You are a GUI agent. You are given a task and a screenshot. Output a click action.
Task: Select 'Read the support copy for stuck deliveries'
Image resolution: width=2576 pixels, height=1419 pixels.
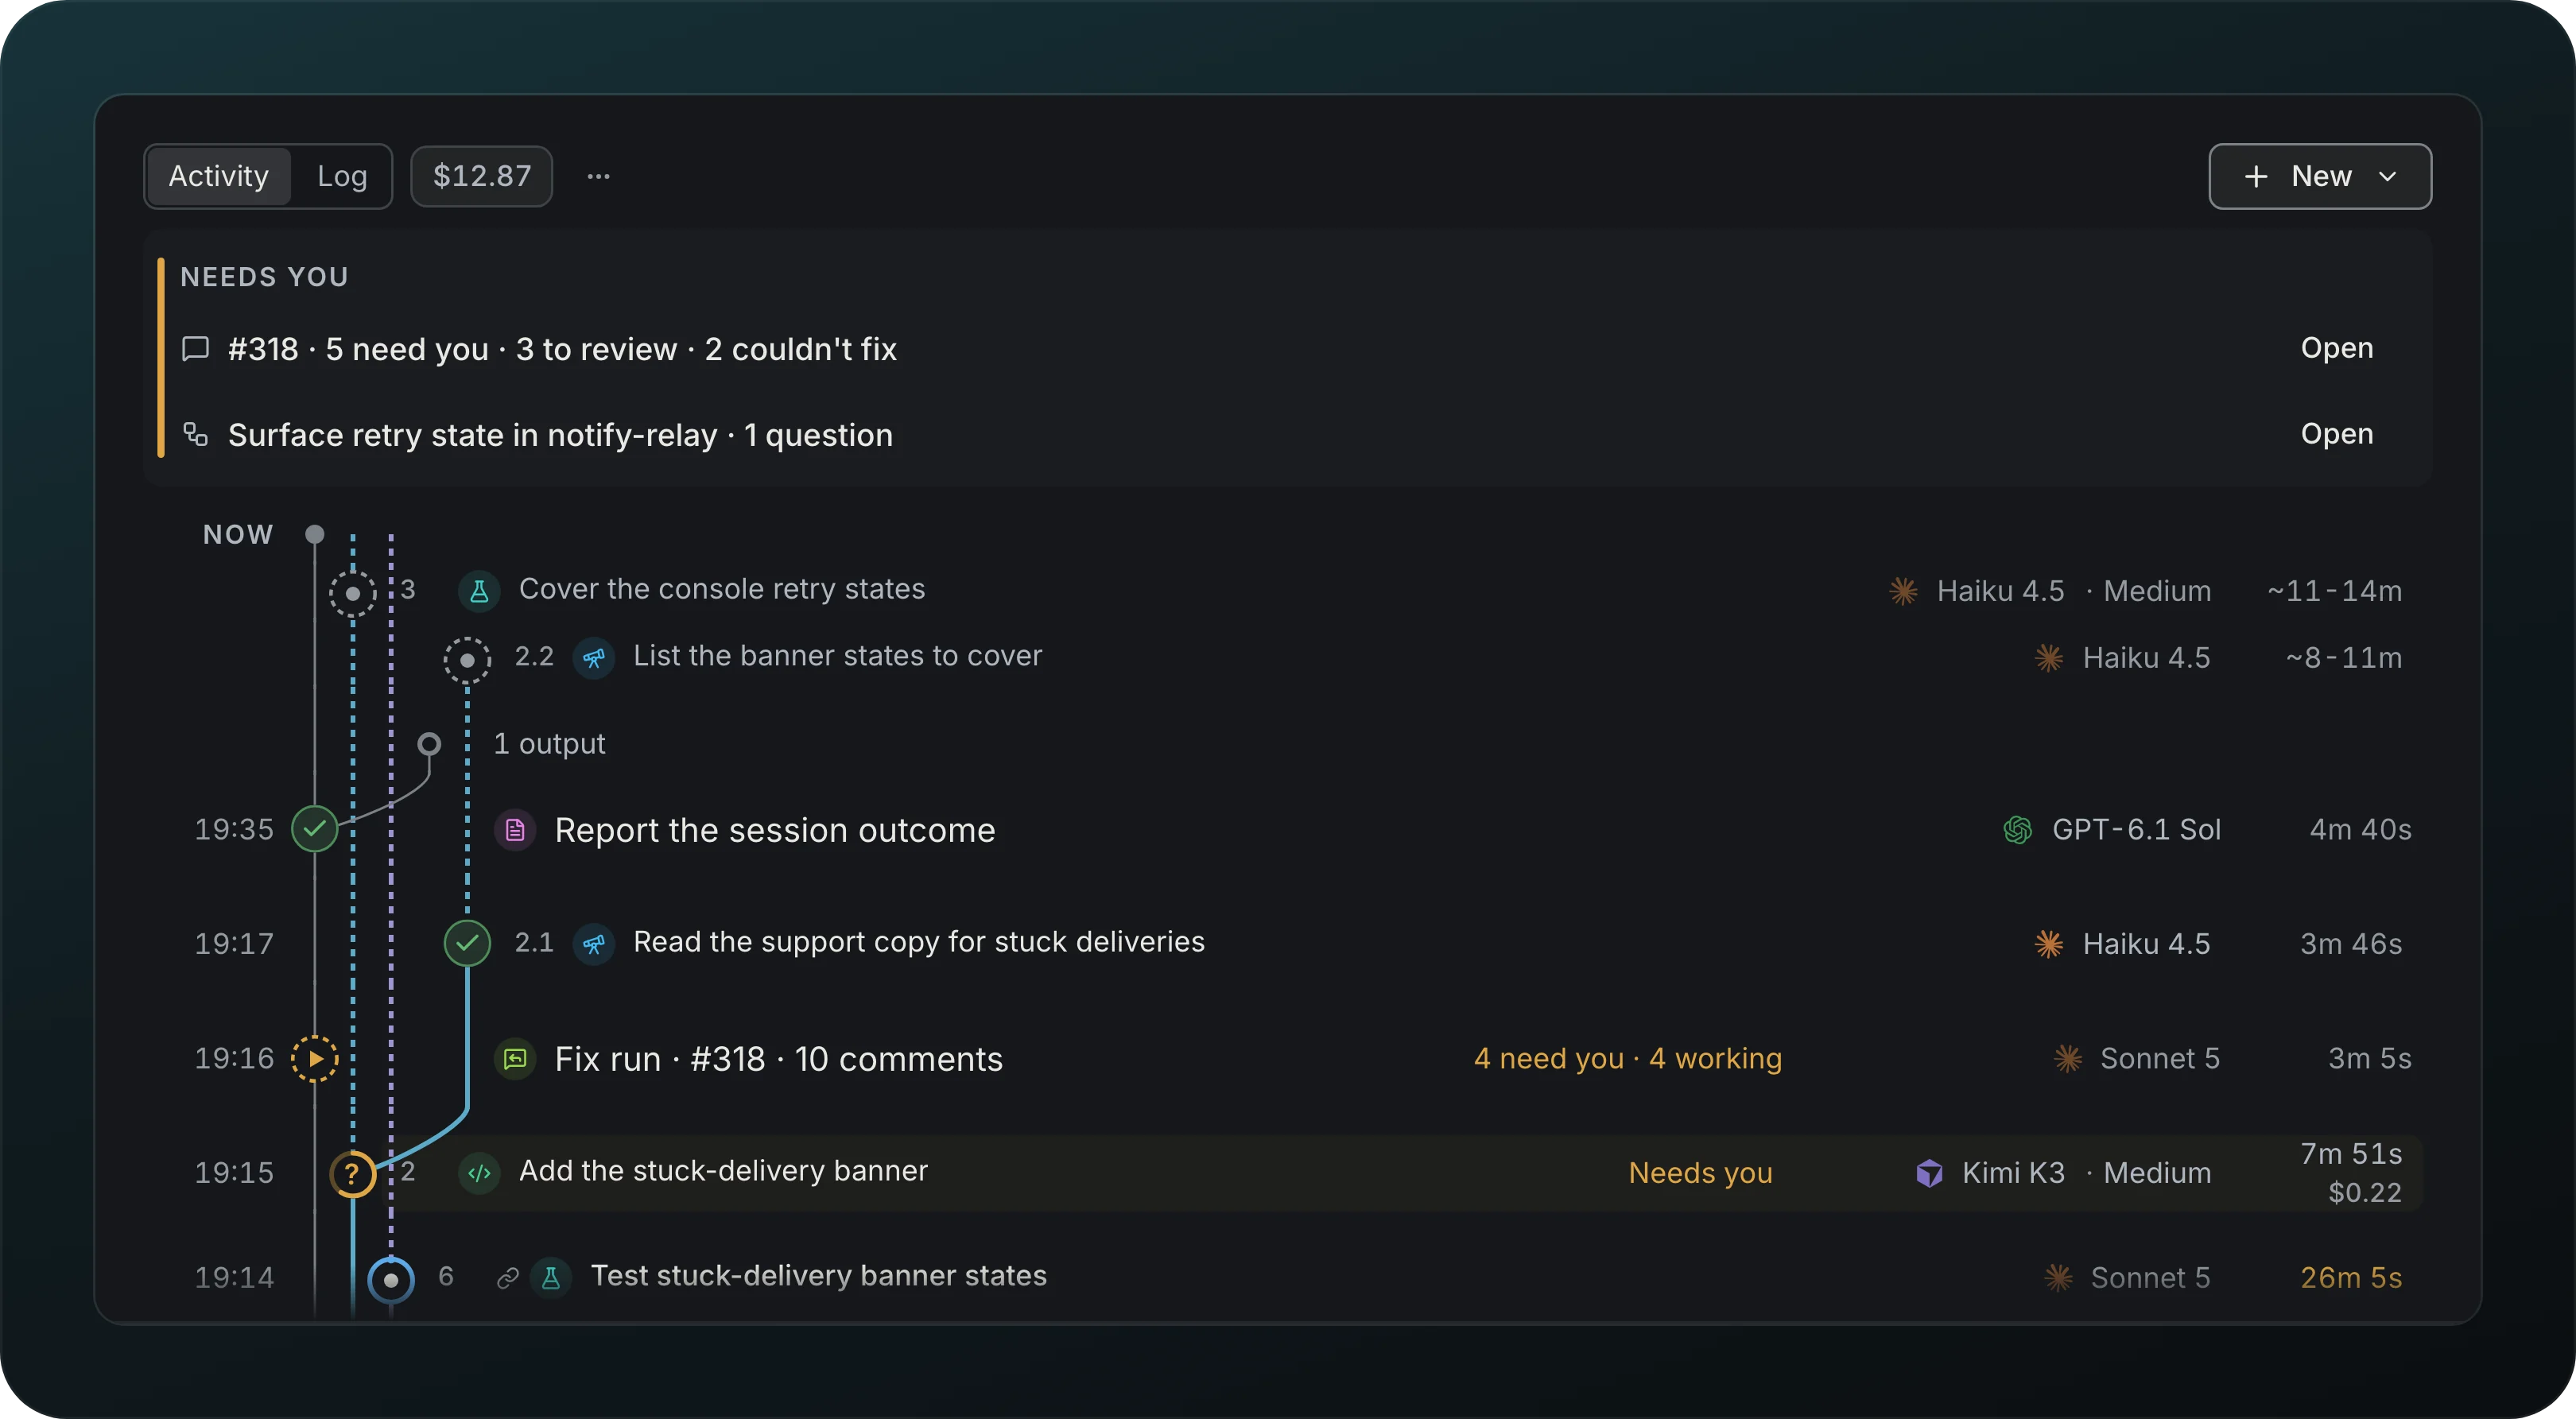919,942
